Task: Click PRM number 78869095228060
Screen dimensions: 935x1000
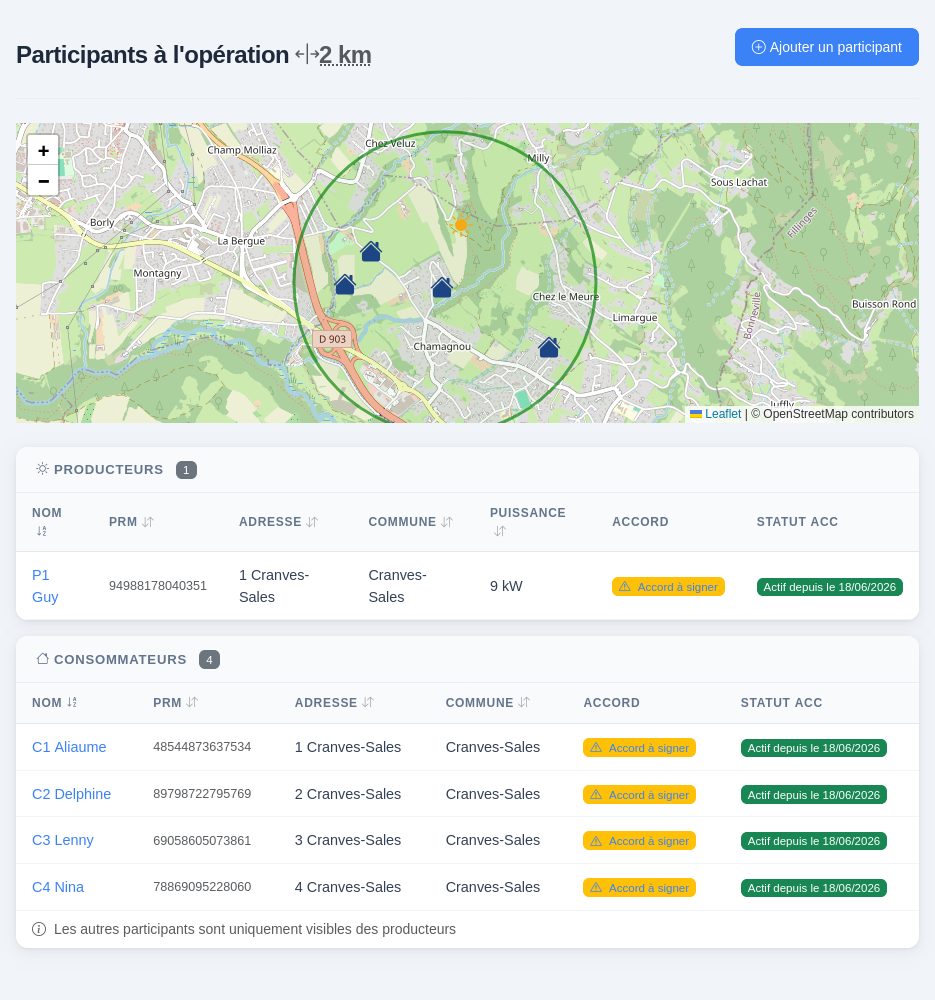Action: pos(202,887)
